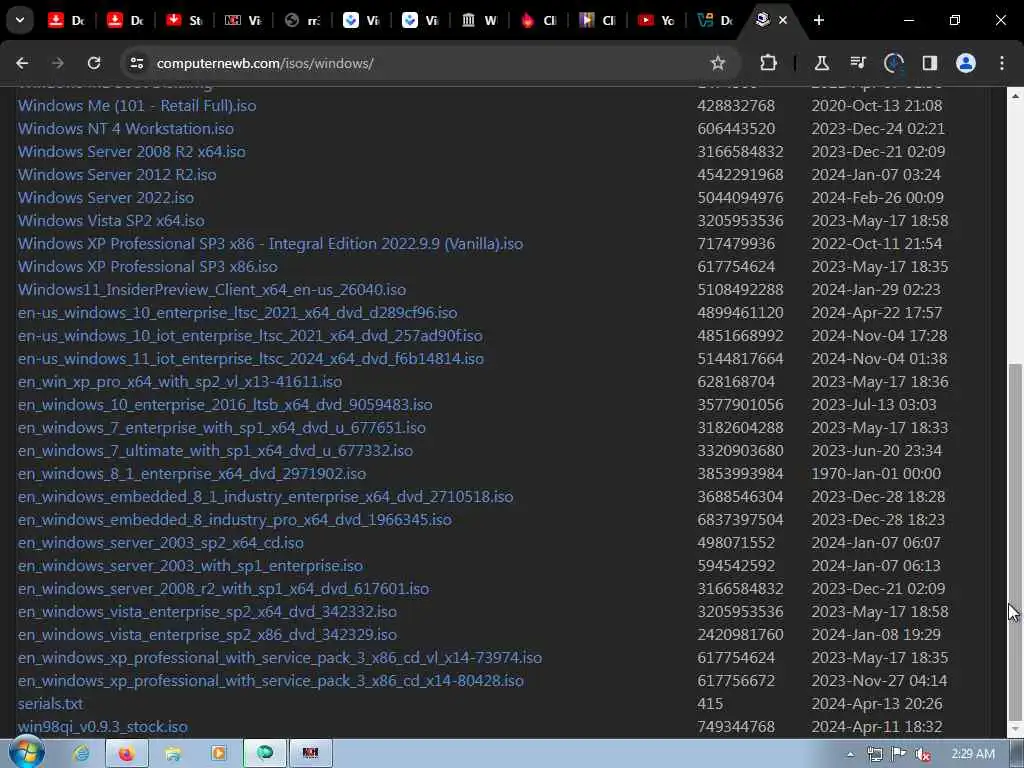Image resolution: width=1024 pixels, height=768 pixels.
Task: Switch to the rr tab with globe icon
Action: (302, 20)
